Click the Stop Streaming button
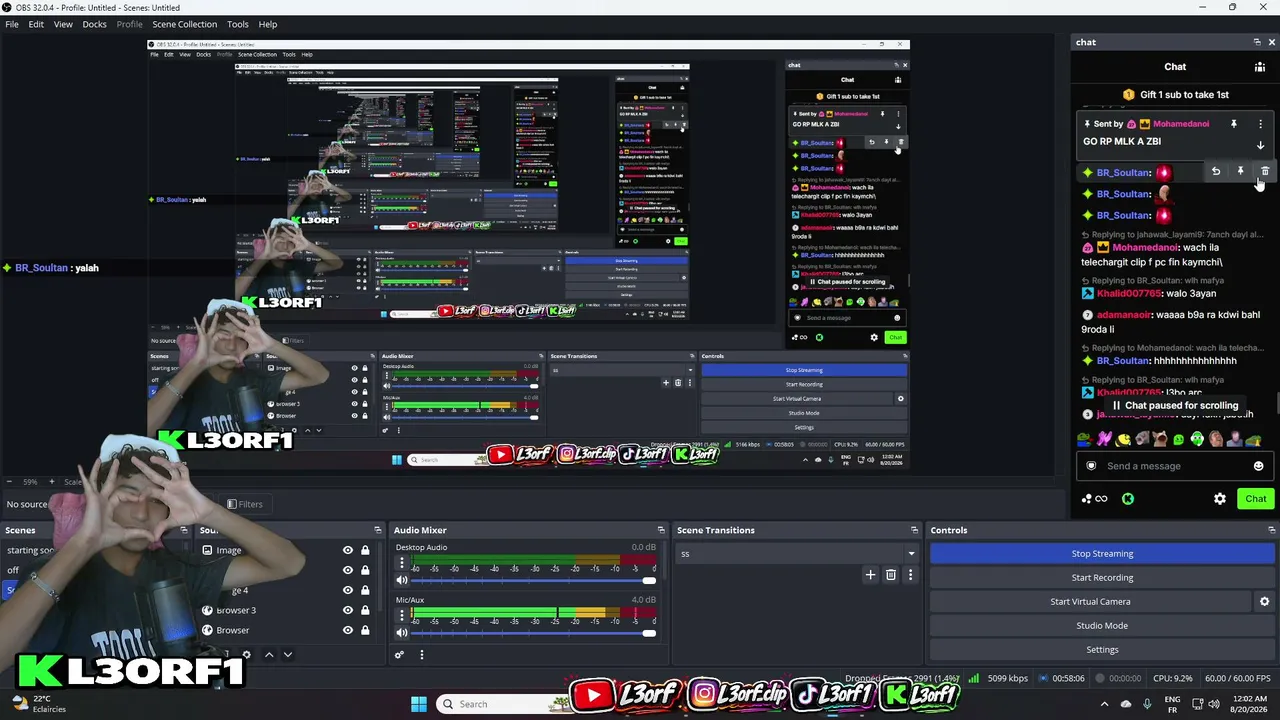 pos(1102,554)
